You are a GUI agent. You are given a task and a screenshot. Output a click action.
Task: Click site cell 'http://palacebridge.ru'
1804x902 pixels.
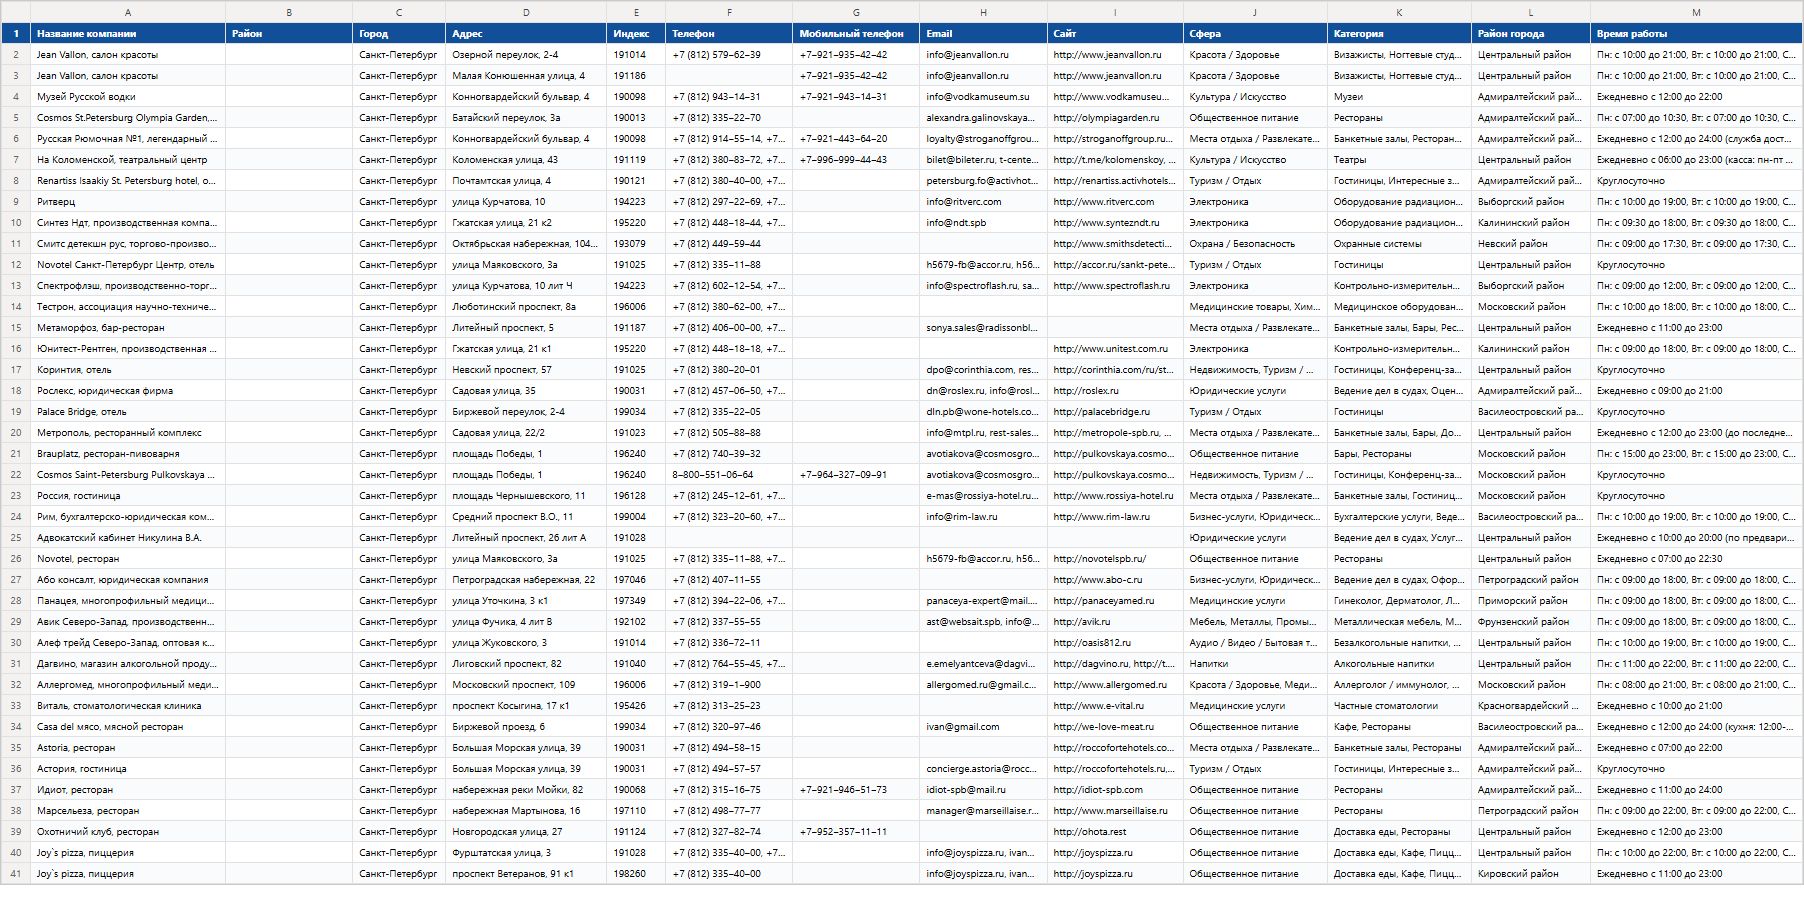pyautogui.click(x=1115, y=412)
